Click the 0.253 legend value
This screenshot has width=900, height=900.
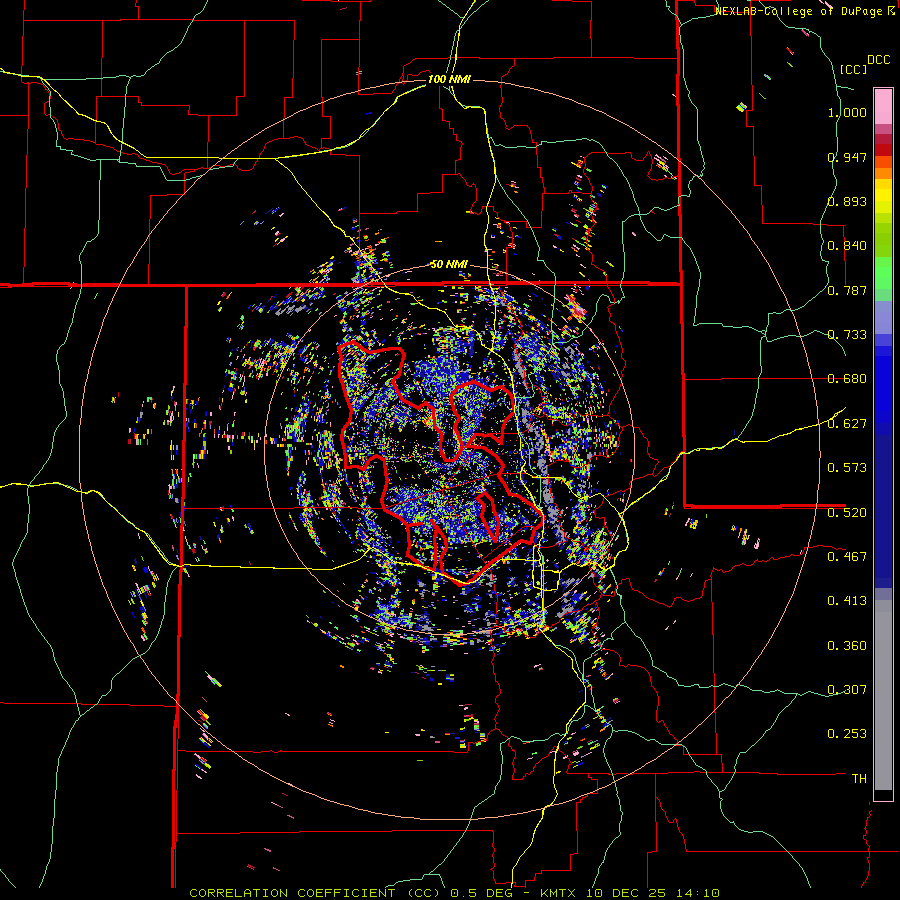[847, 734]
